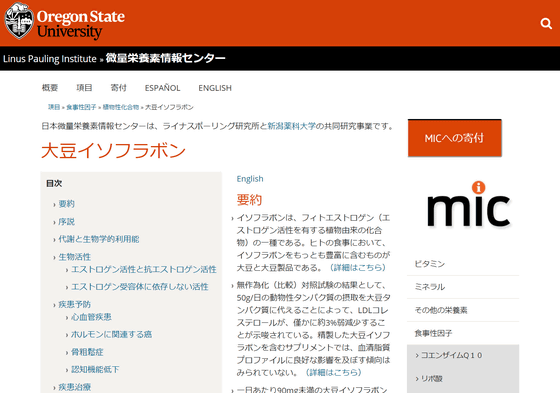Open 食事性因子 in the sidebar menu
Viewport: 560px width, 393px height.
click(463, 333)
